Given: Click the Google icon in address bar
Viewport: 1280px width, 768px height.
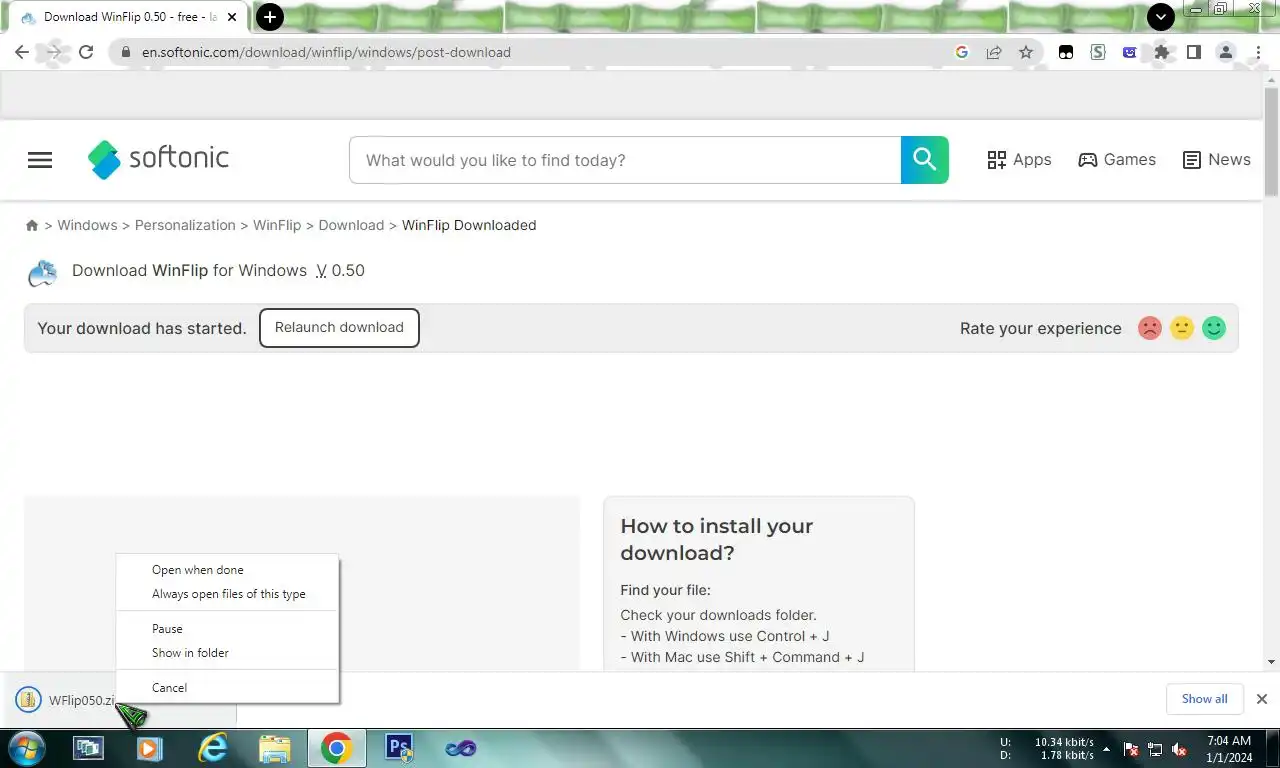Looking at the screenshot, I should (x=962, y=52).
